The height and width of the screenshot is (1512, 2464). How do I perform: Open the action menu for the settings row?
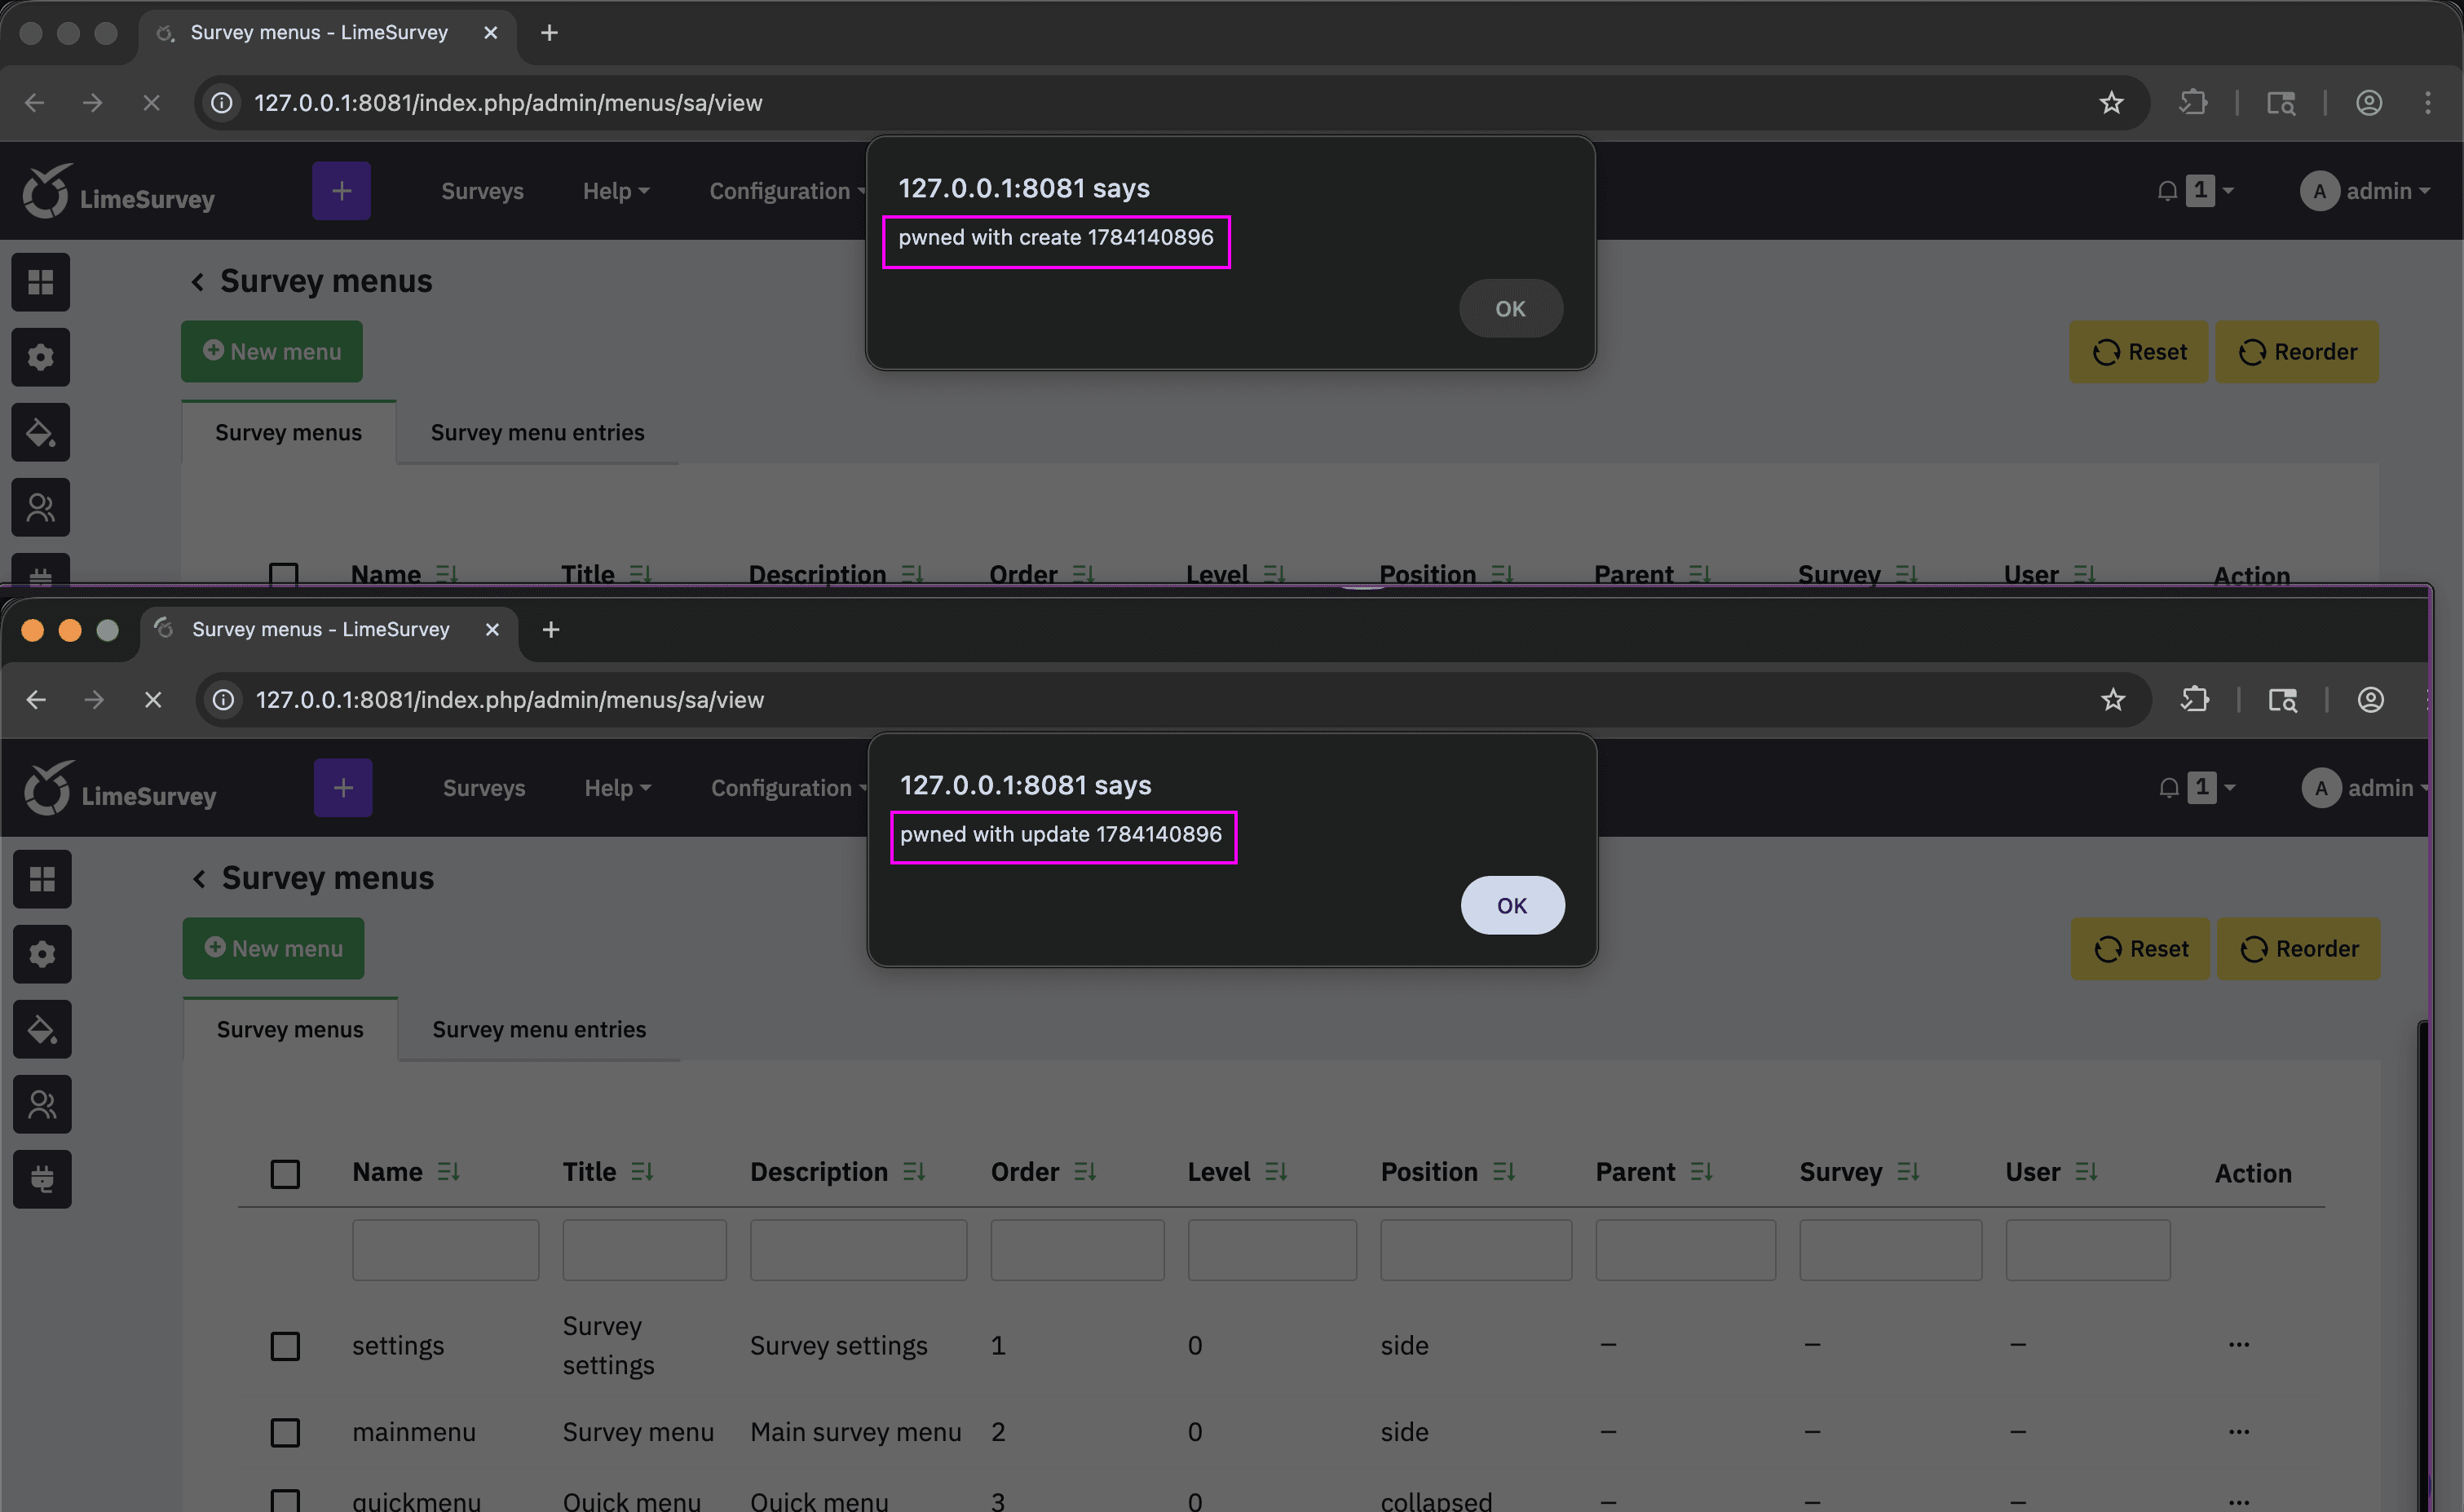[x=2239, y=1345]
